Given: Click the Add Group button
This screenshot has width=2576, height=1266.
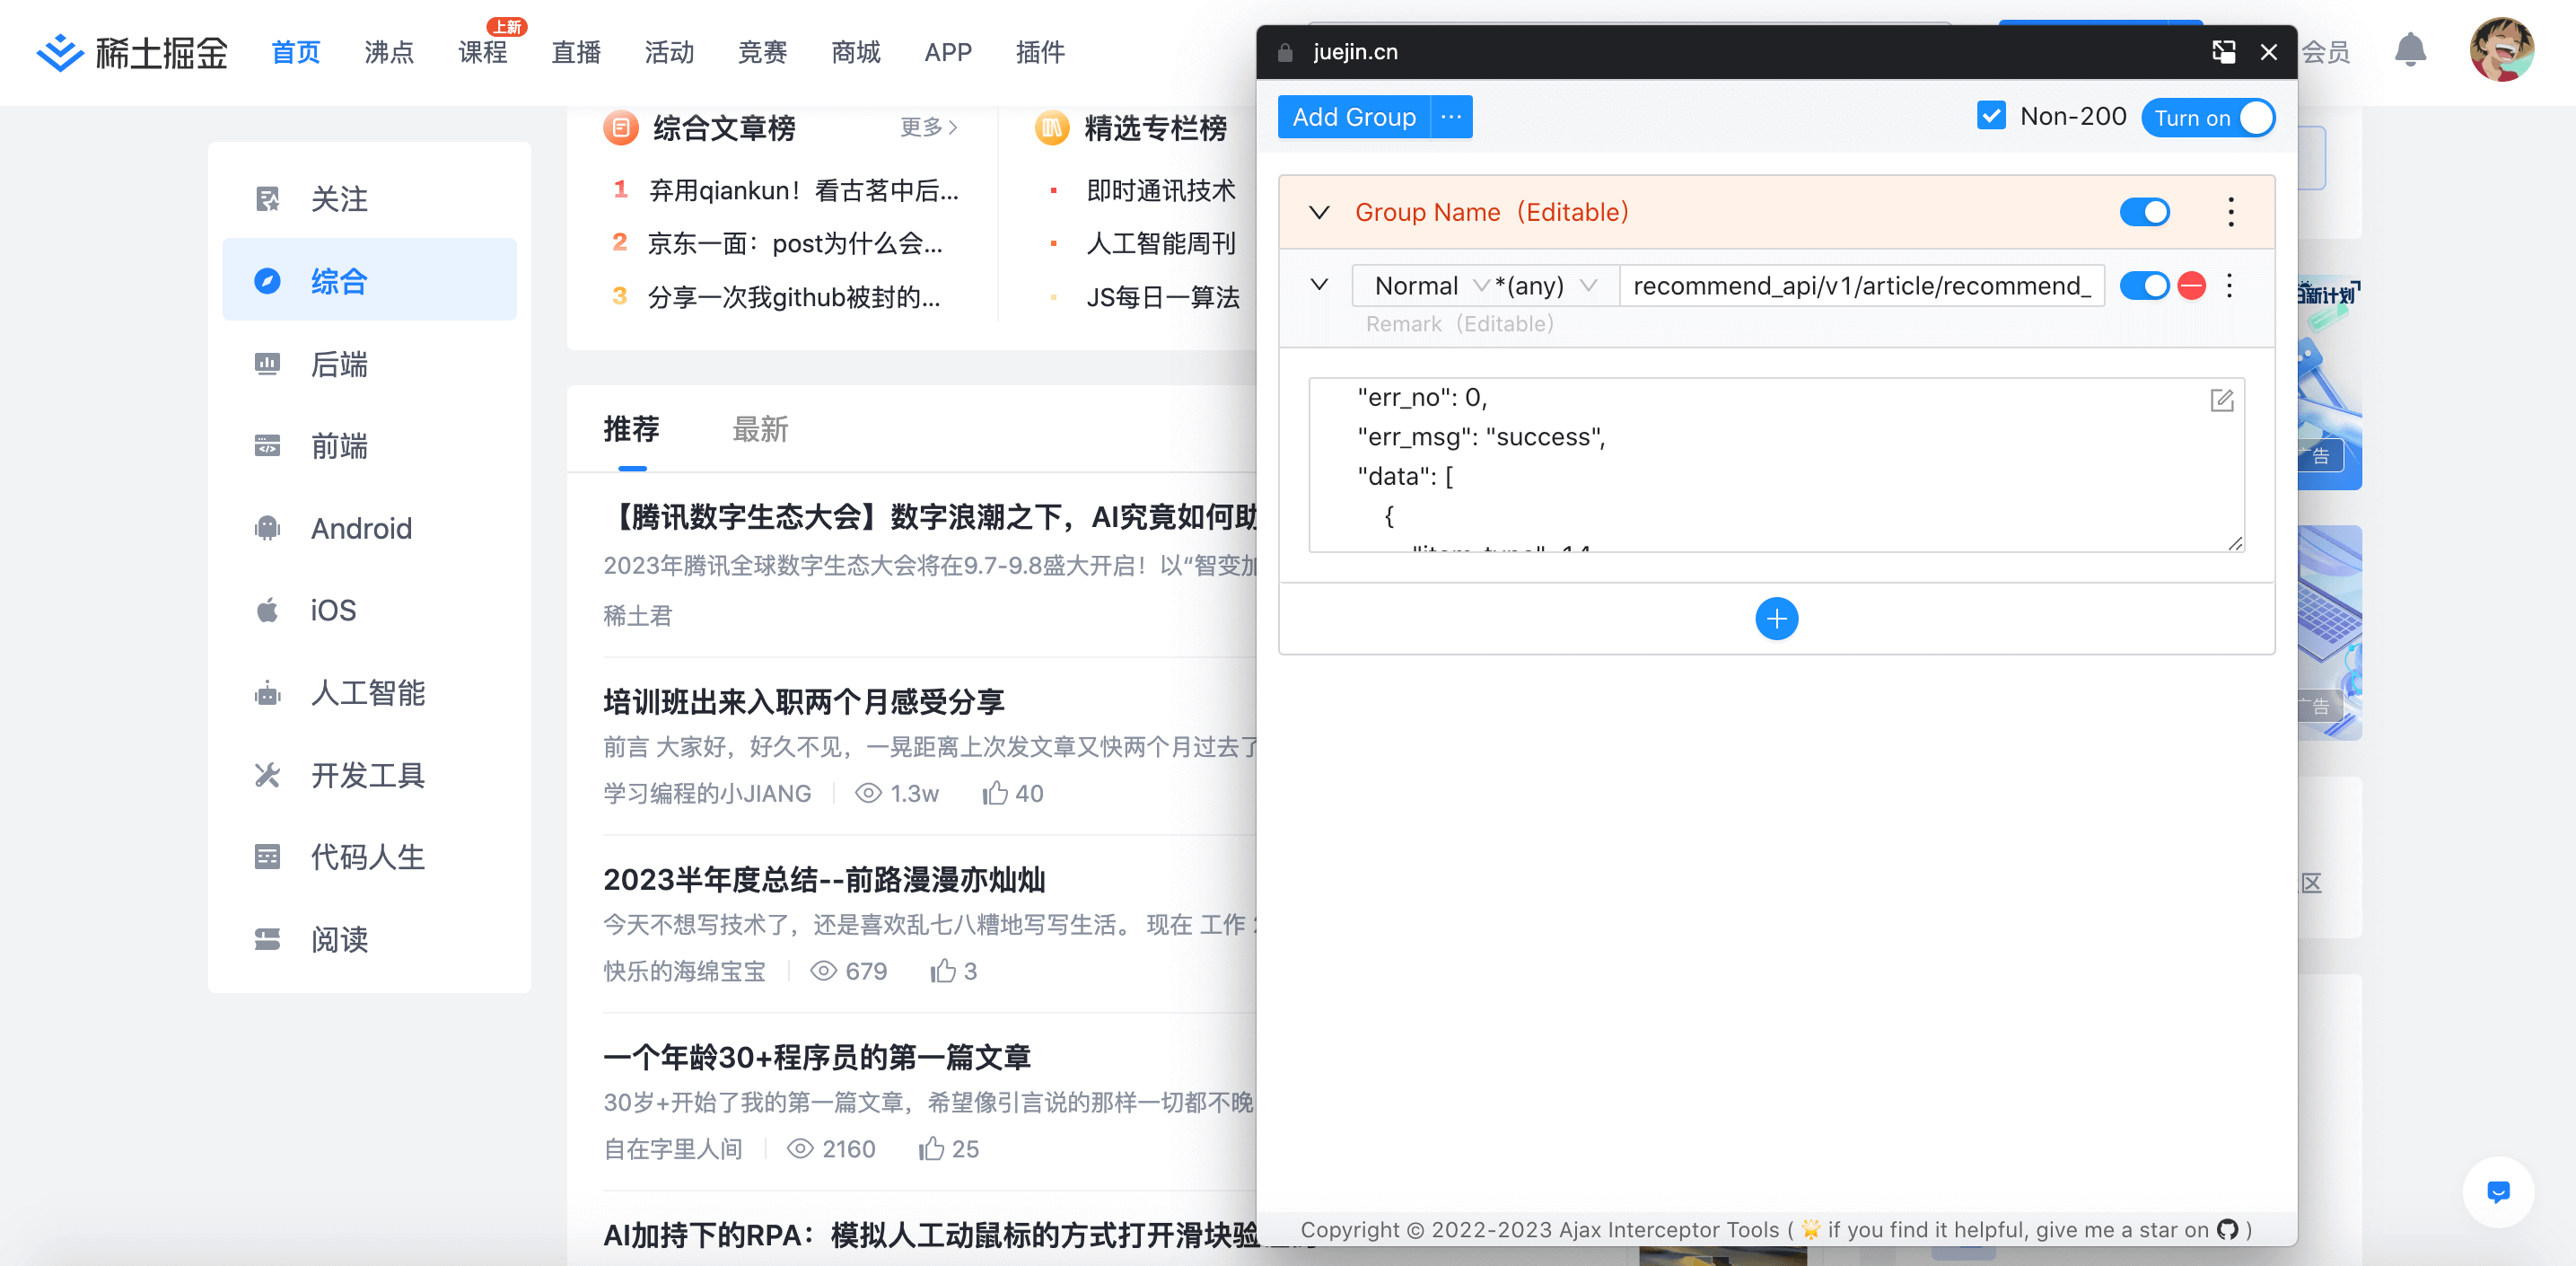Looking at the screenshot, I should tap(1353, 117).
